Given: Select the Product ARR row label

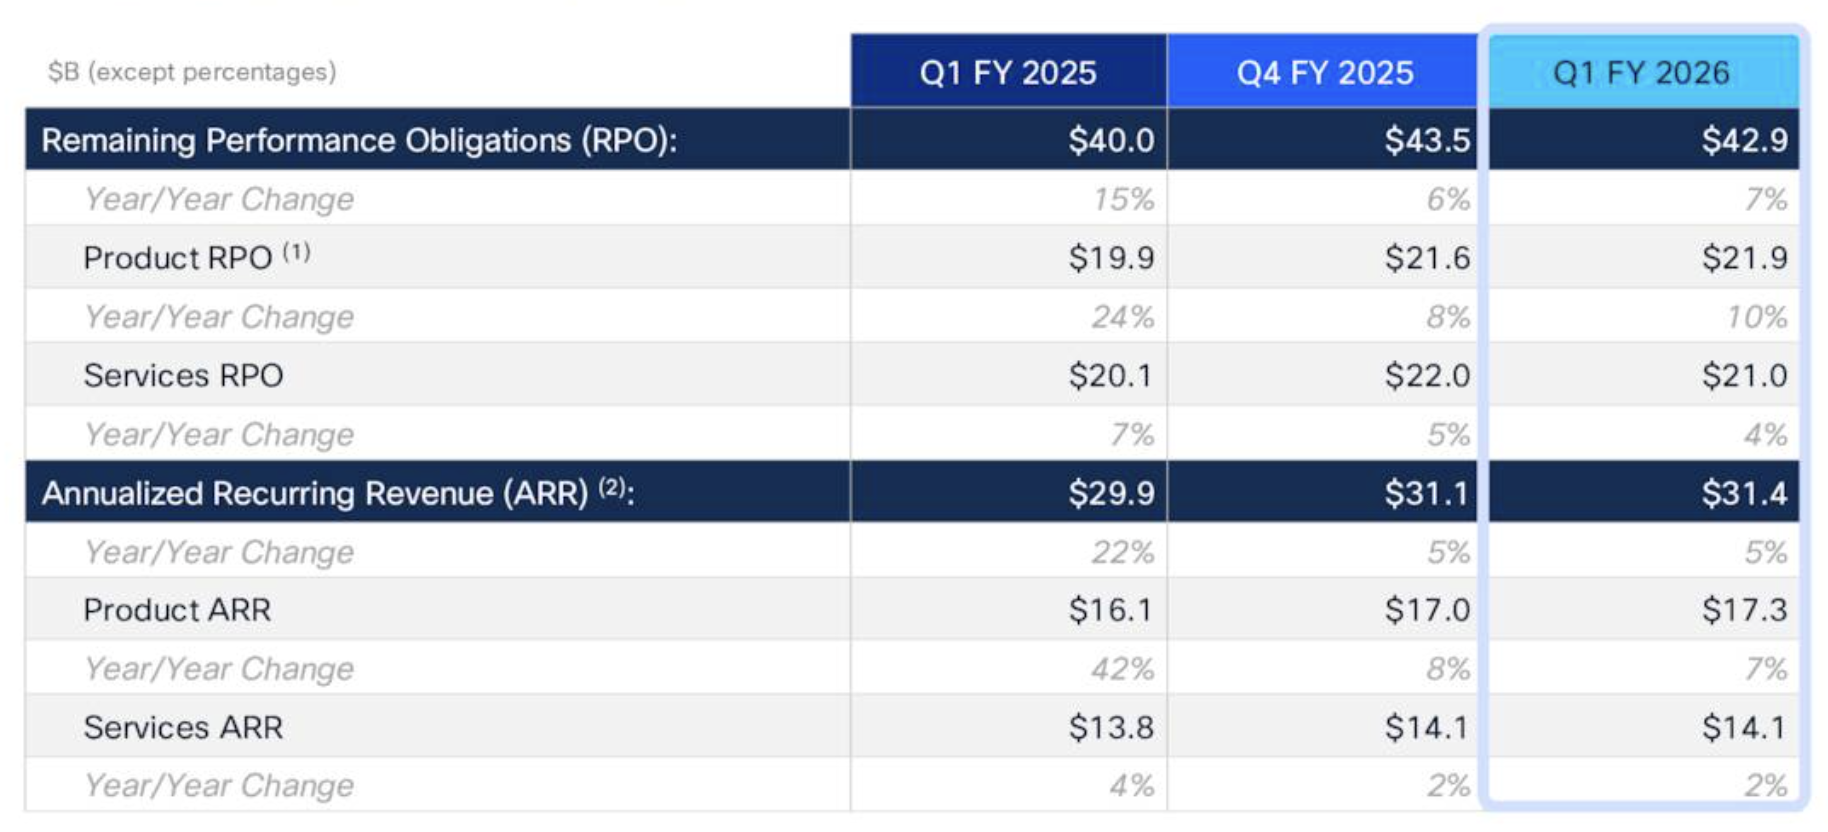Looking at the screenshot, I should [x=177, y=610].
